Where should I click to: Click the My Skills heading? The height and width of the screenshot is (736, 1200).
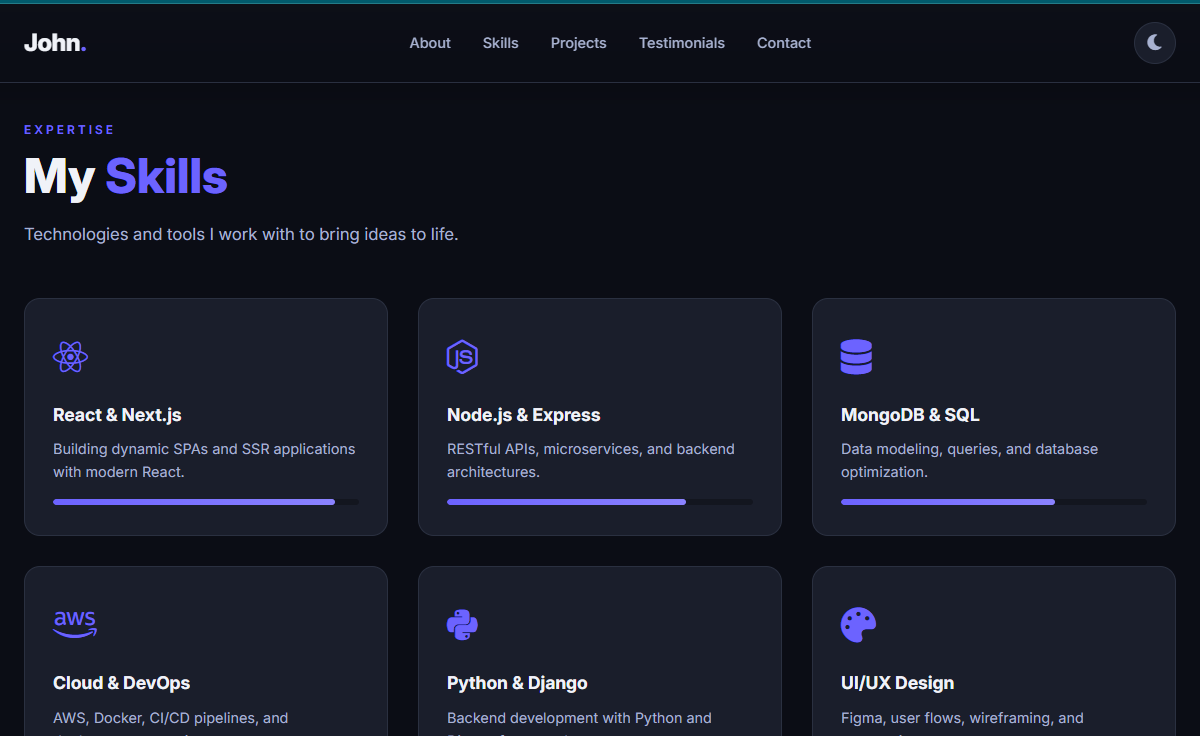pos(126,176)
